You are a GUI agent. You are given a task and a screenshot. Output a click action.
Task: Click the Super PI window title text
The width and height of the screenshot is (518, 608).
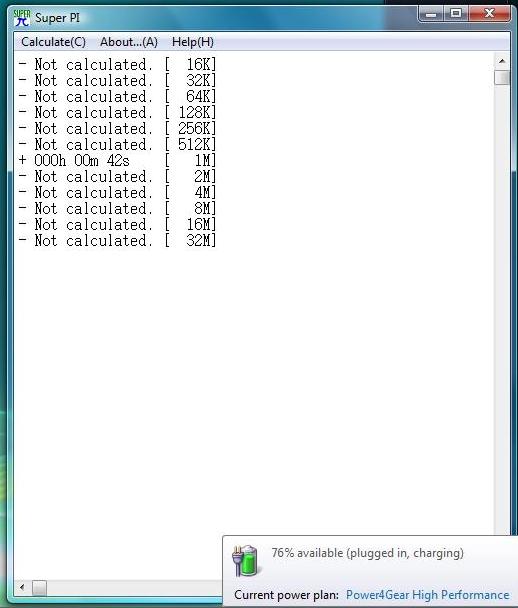(57, 18)
